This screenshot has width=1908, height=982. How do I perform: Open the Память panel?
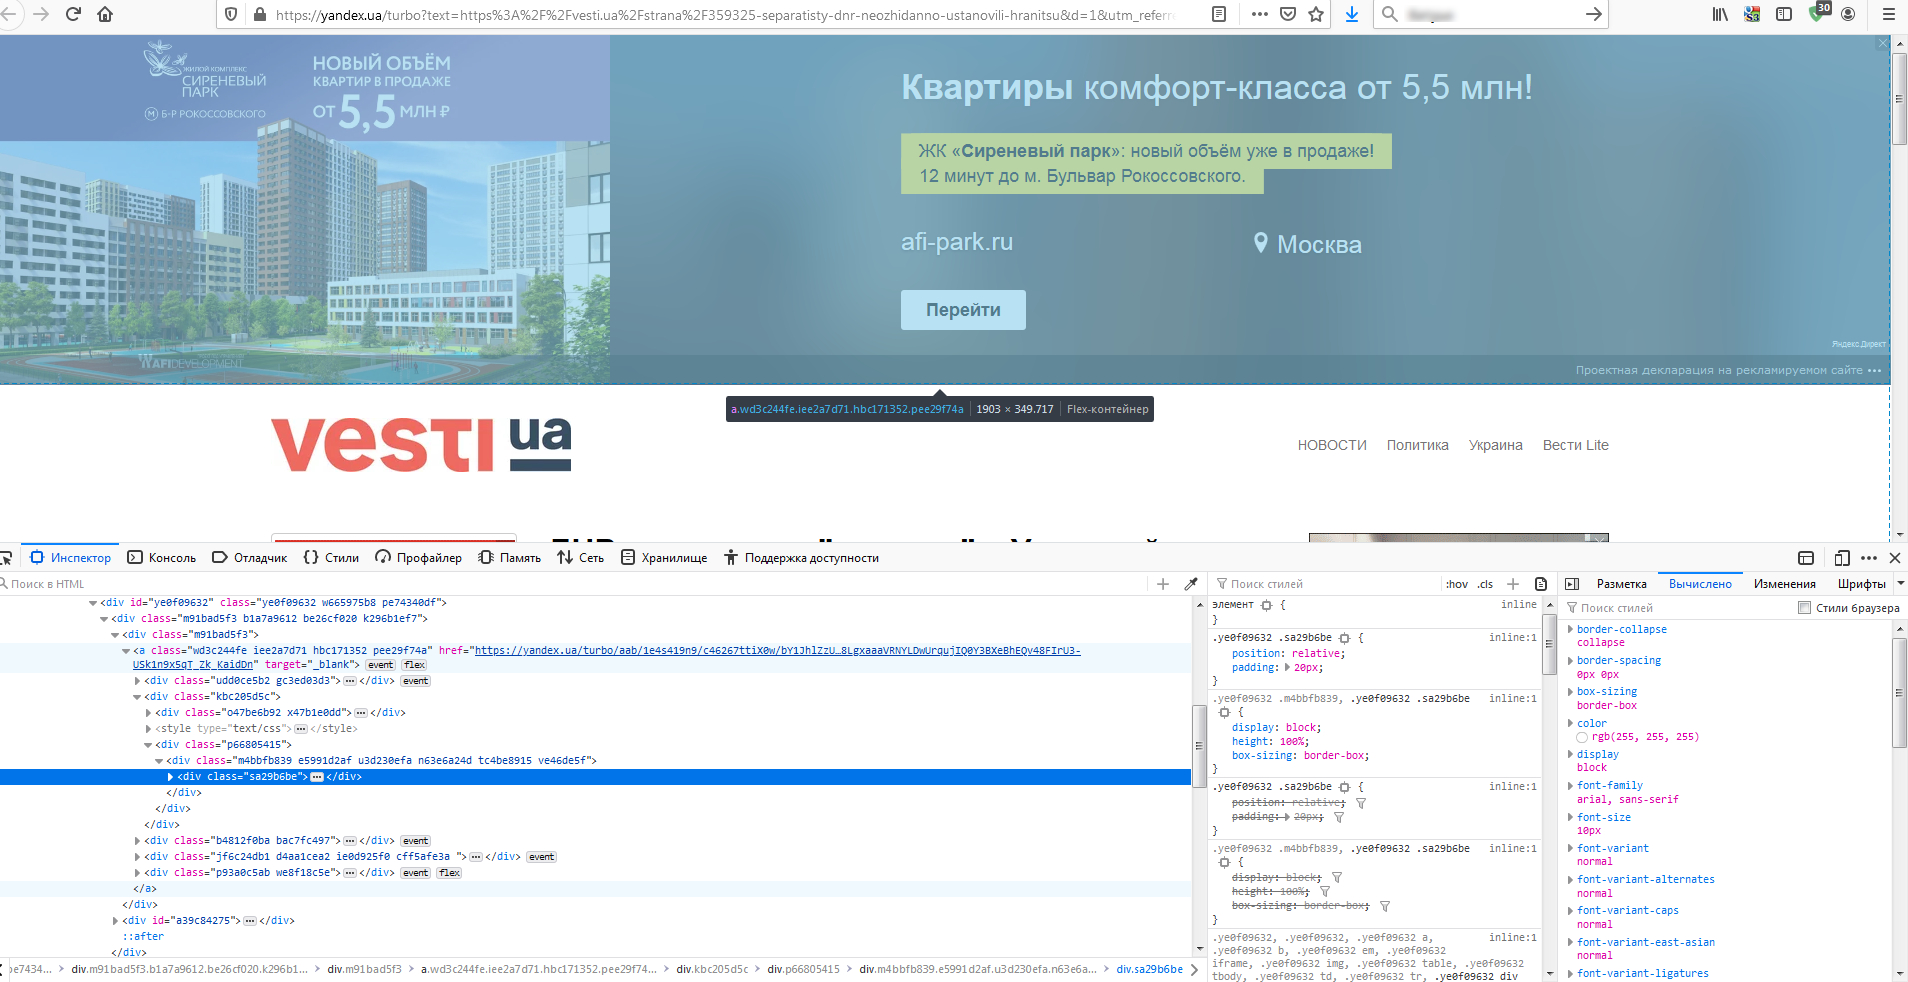508,558
